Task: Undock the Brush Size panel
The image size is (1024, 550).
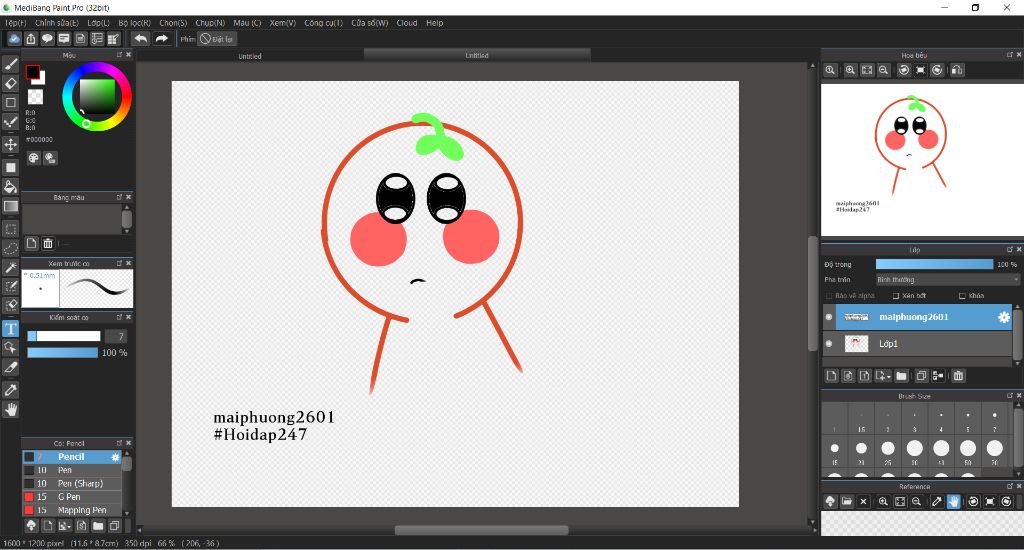Action: click(x=1010, y=396)
